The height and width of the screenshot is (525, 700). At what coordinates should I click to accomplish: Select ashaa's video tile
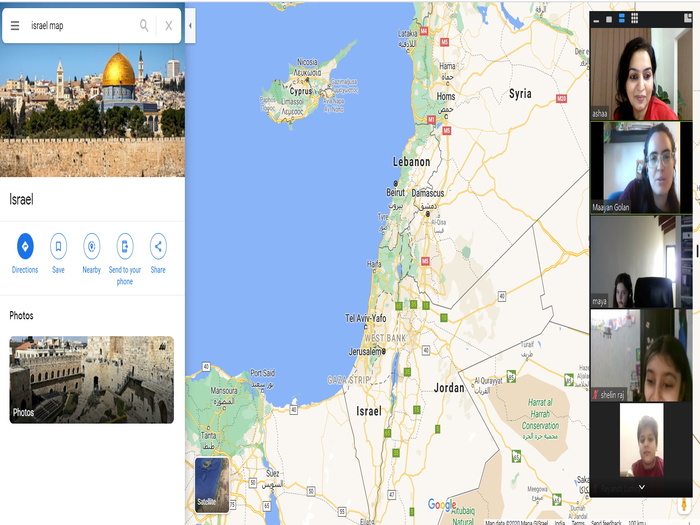click(641, 74)
